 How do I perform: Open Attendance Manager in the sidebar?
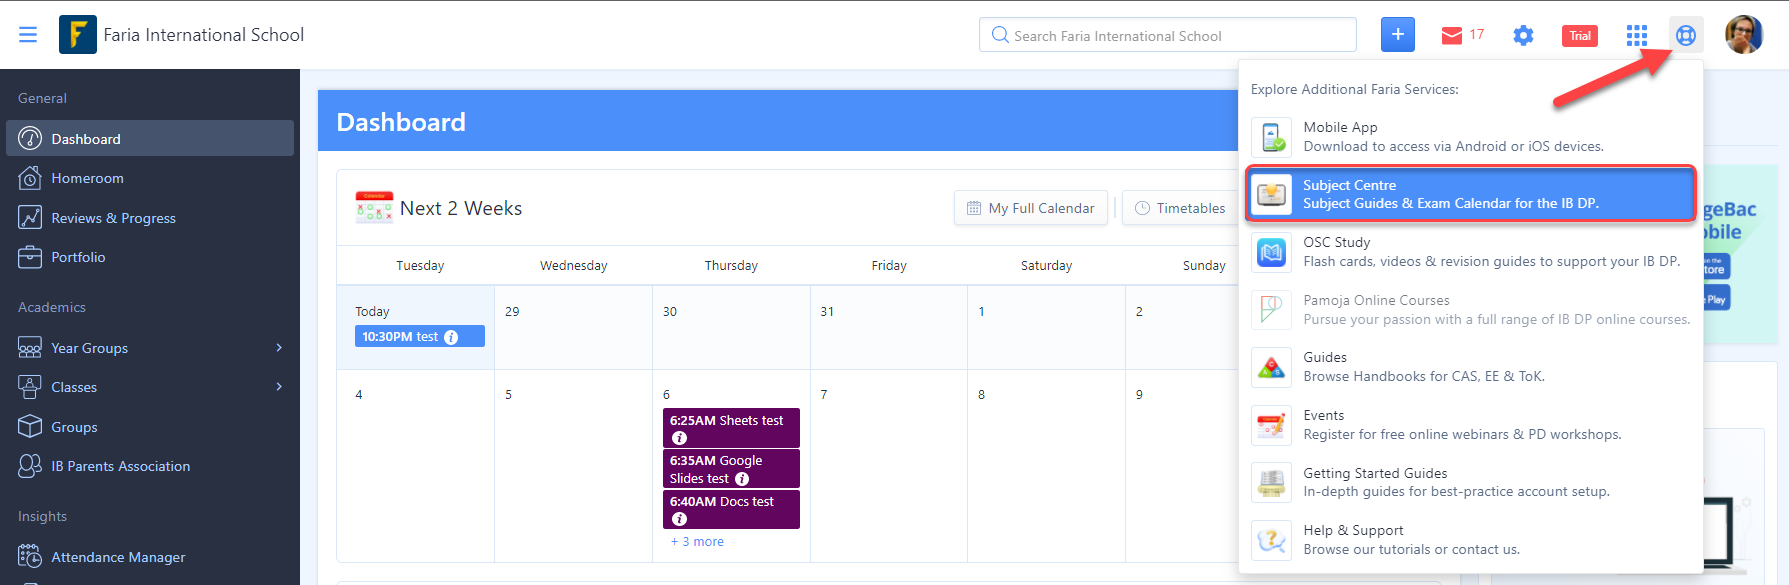[118, 557]
